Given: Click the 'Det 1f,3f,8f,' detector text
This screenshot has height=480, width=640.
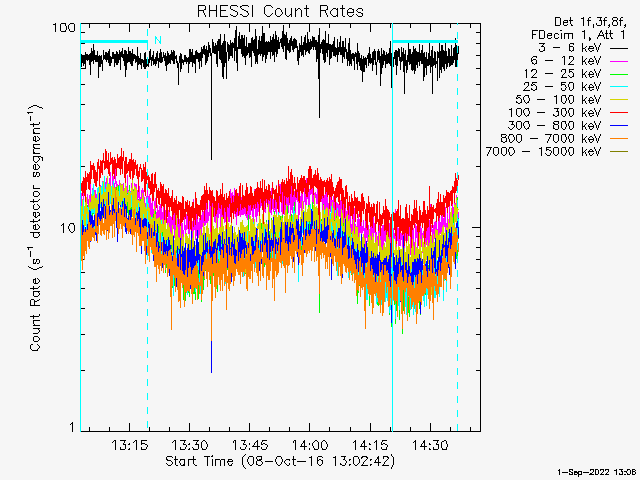Looking at the screenshot, I should tap(590, 22).
